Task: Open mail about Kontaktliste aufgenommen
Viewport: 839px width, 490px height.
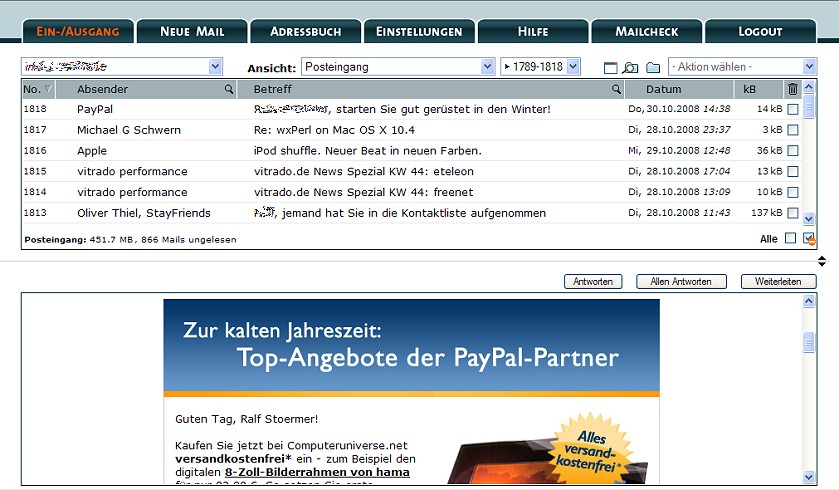Action: [400, 213]
